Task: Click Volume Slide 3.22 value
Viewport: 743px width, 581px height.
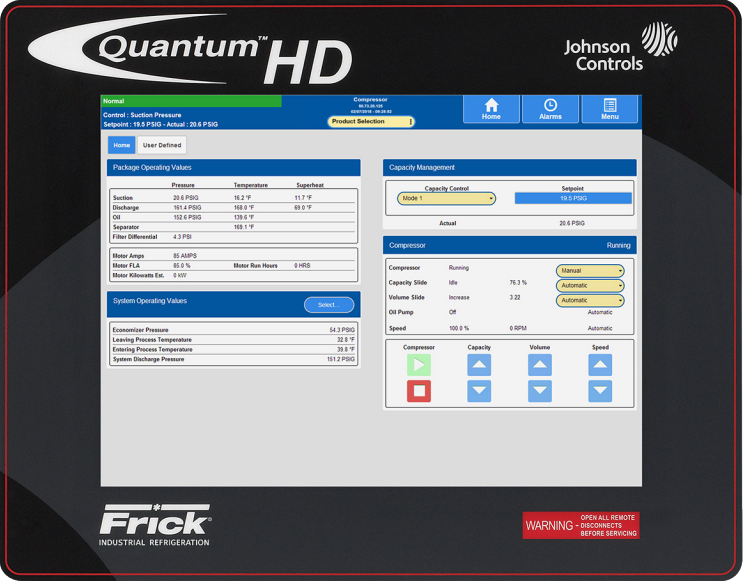Action: (x=515, y=298)
